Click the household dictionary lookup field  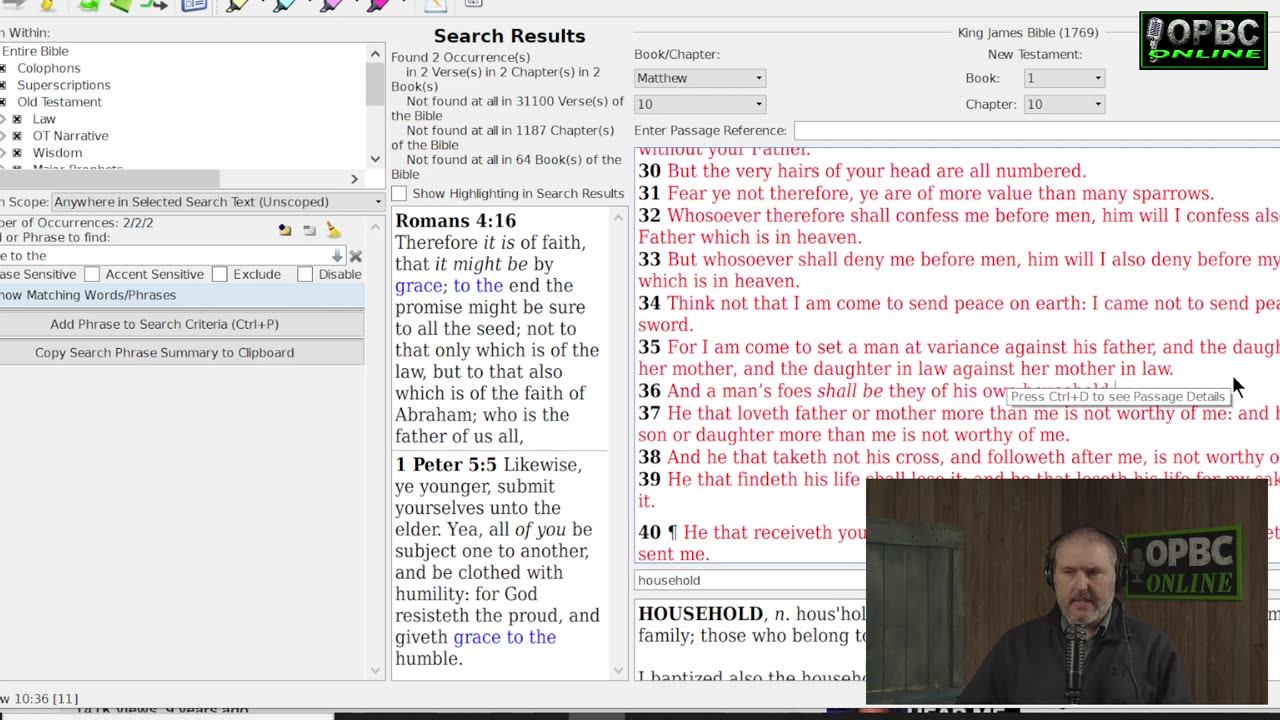click(x=750, y=580)
